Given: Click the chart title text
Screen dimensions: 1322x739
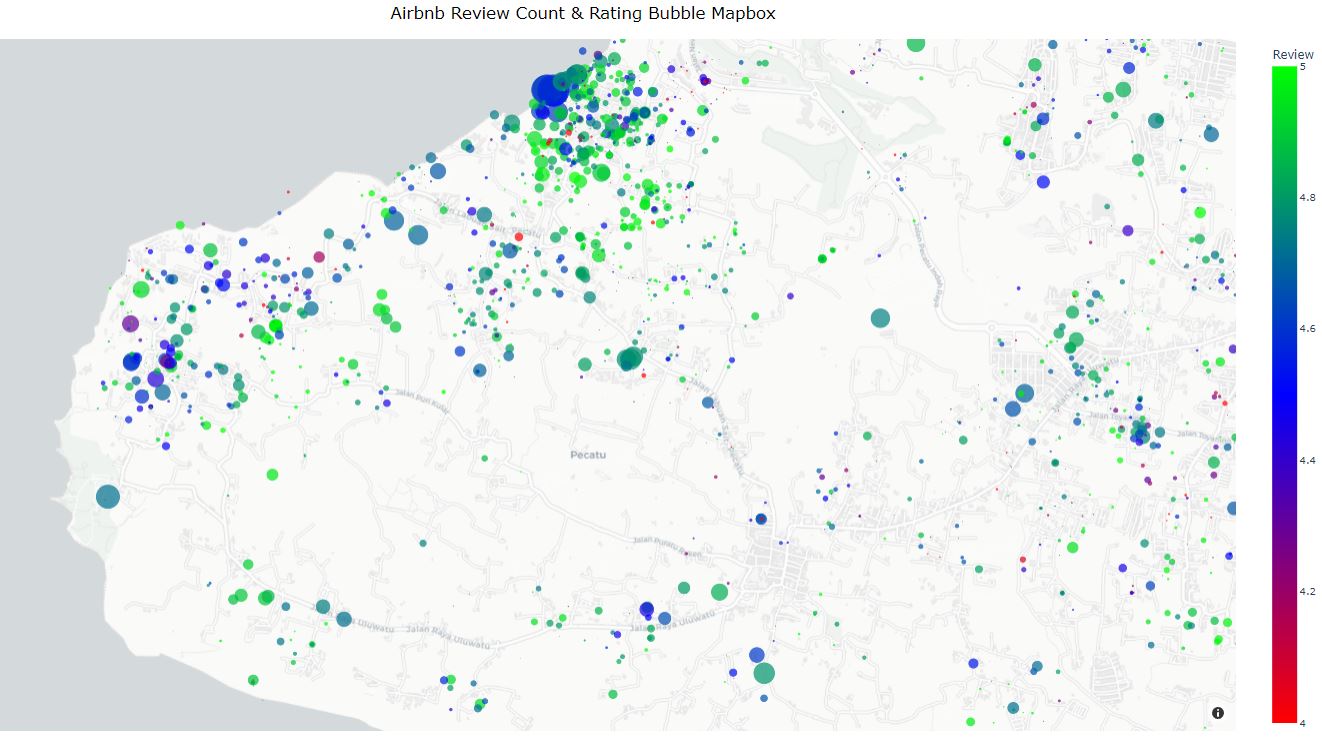Looking at the screenshot, I should click(x=582, y=14).
